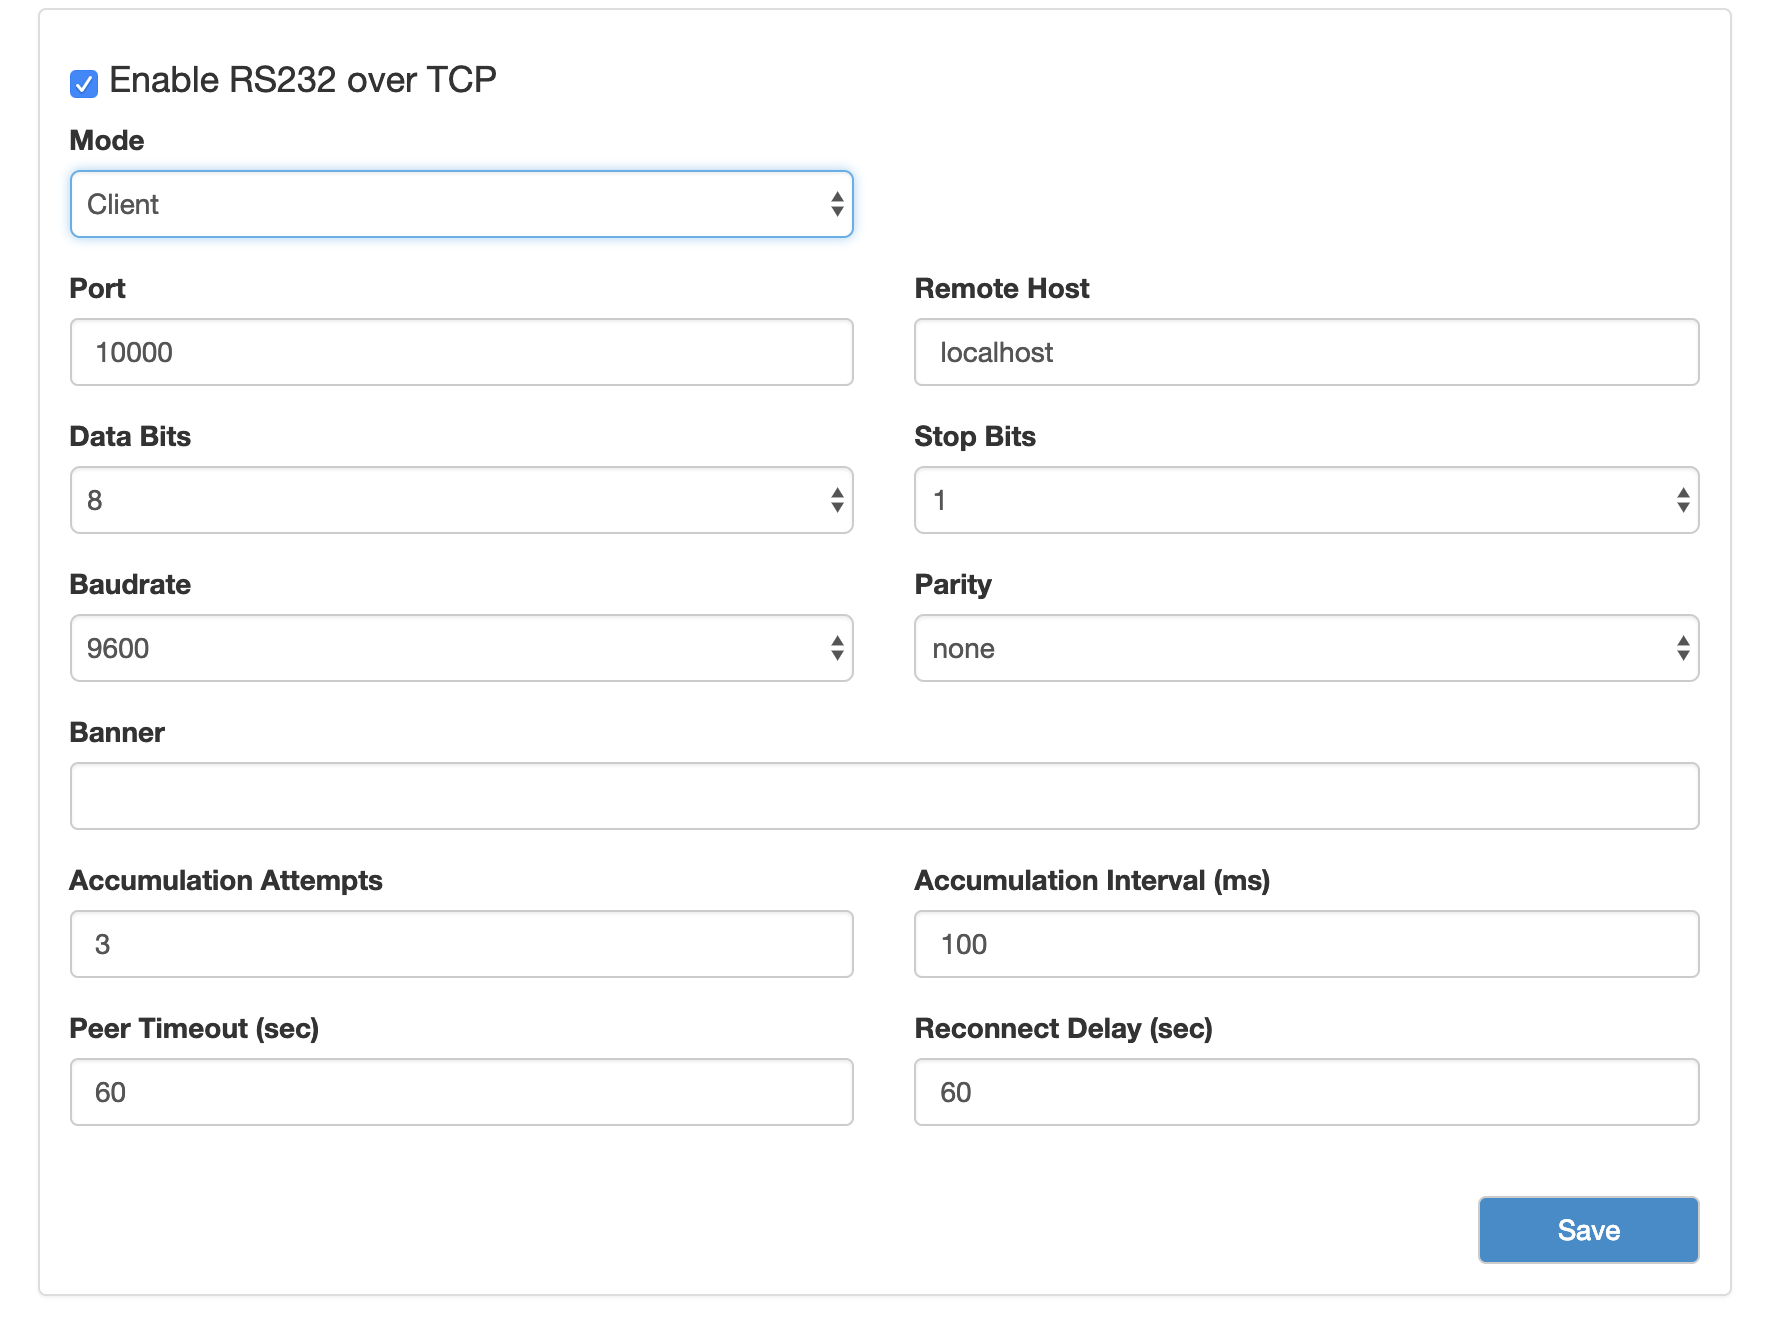Focus the Port input field
This screenshot has height=1320, width=1790.
coord(461,352)
